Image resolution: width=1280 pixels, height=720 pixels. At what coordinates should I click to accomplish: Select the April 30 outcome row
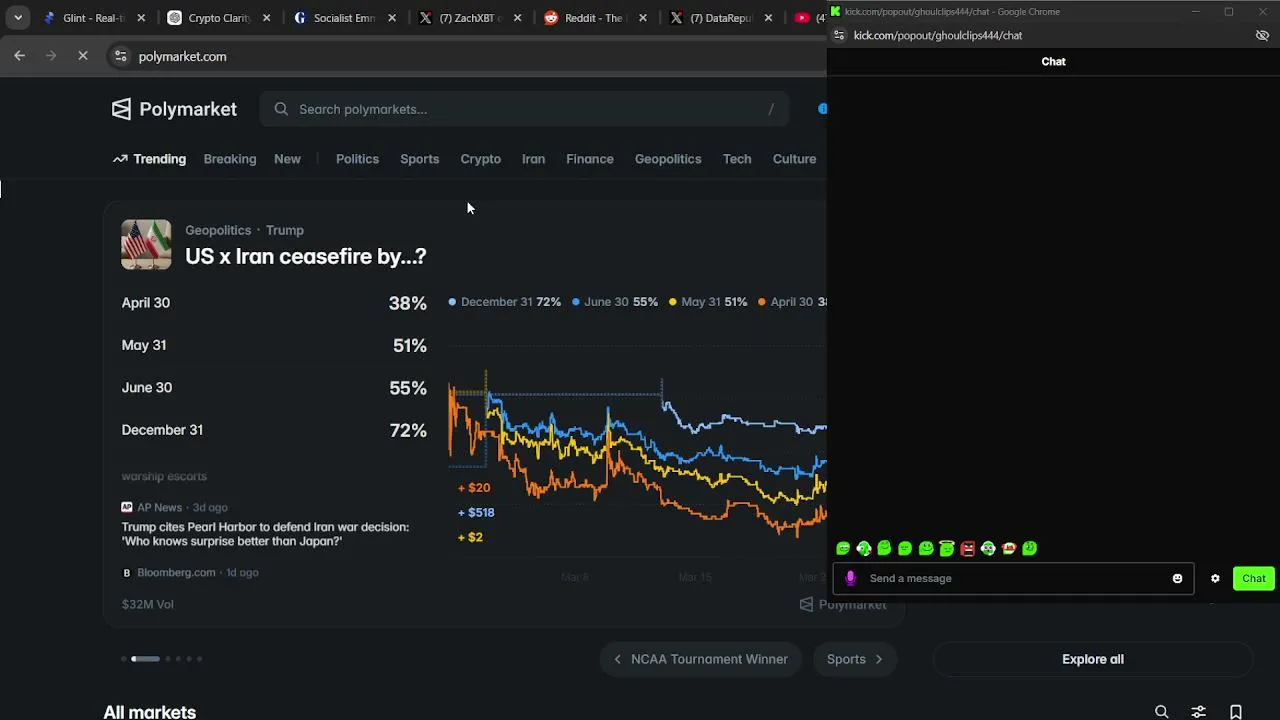click(x=274, y=303)
